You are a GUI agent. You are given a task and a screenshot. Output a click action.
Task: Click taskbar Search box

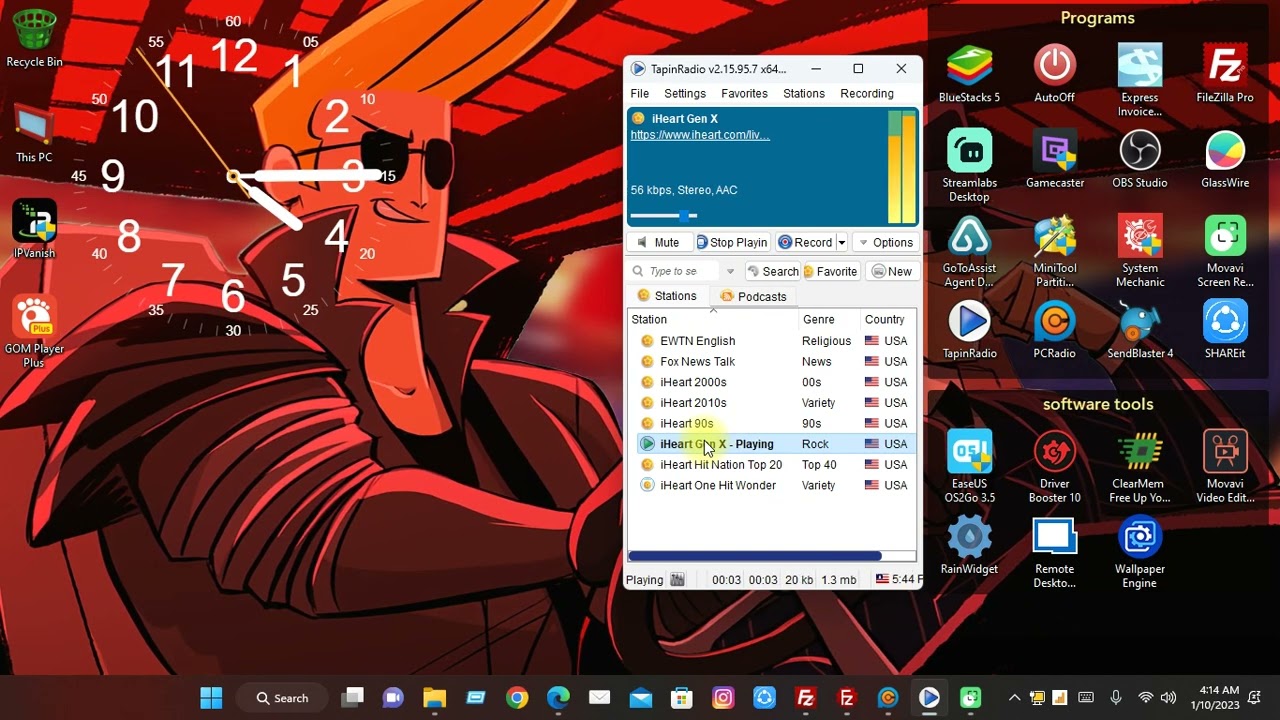[282, 698]
